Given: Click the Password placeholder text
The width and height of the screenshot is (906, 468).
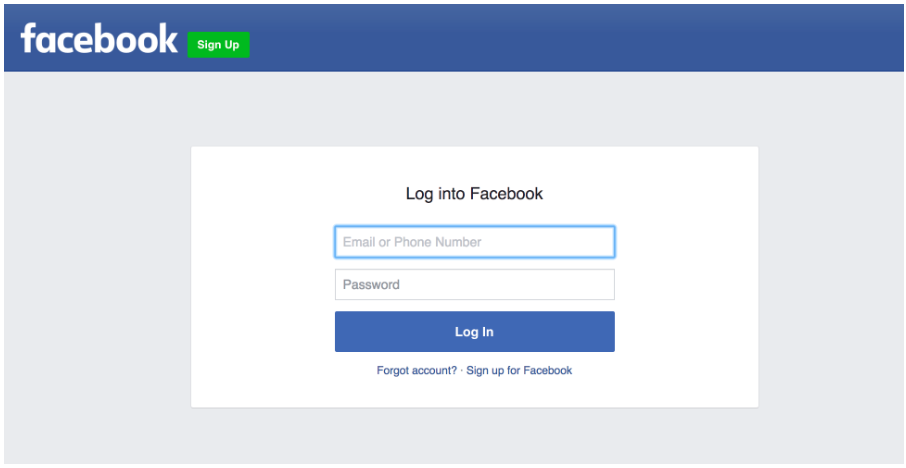Looking at the screenshot, I should 371,285.
